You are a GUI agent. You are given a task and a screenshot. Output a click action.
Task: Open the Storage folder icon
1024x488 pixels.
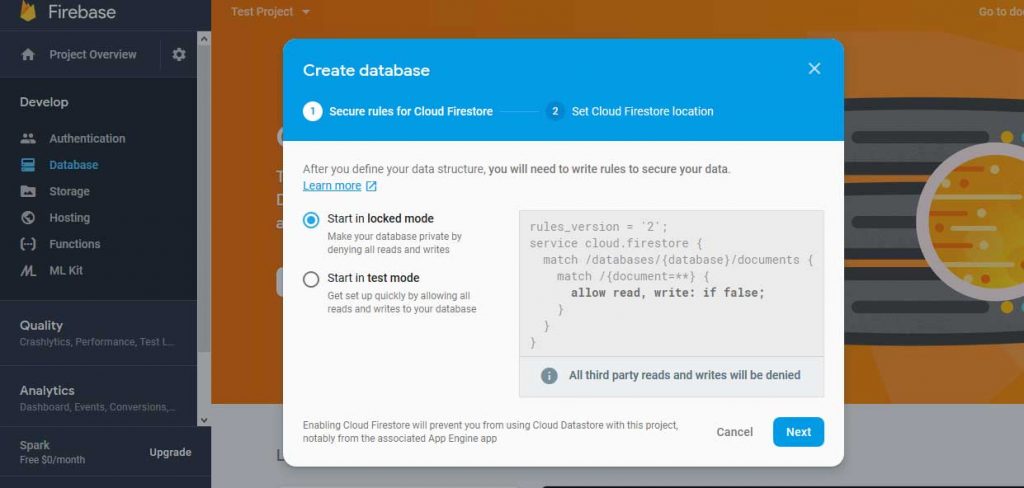28,191
